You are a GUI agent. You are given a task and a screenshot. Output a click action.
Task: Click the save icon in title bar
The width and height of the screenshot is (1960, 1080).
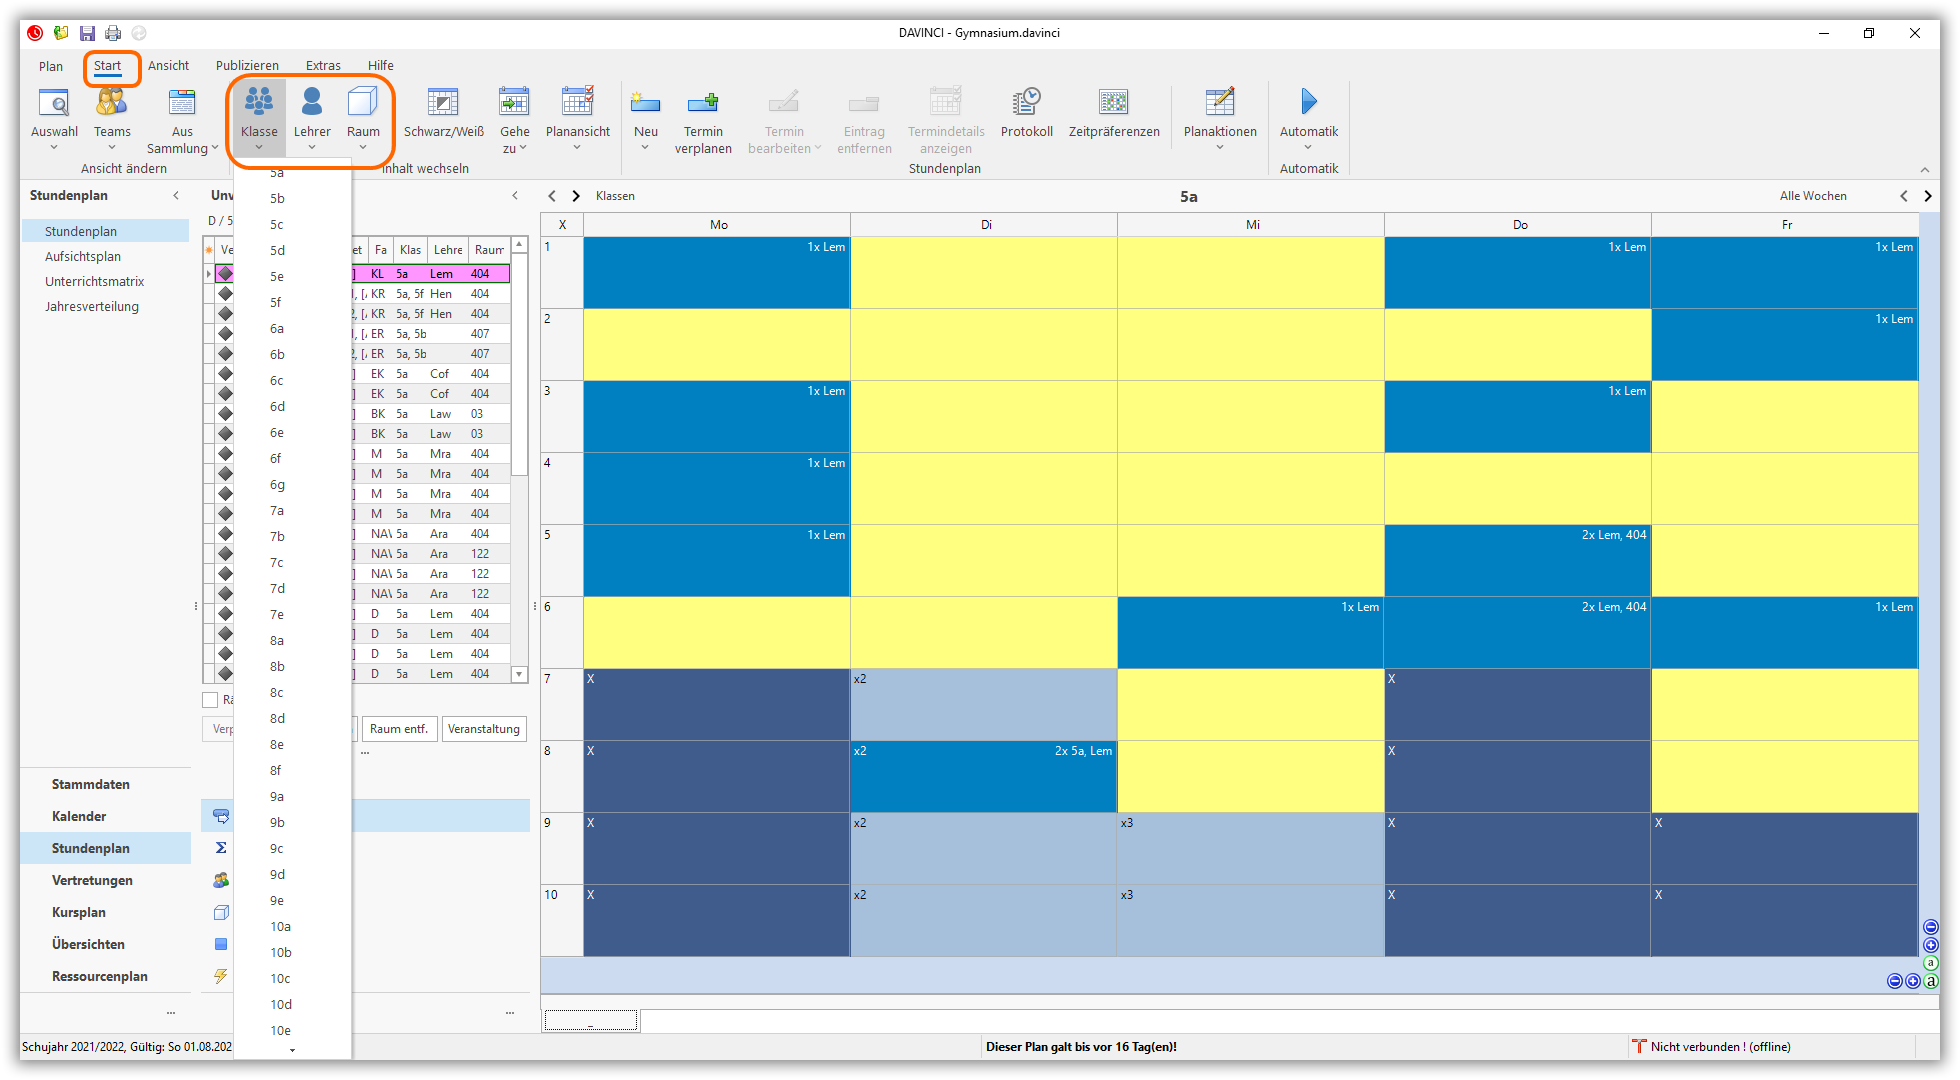pyautogui.click(x=87, y=33)
